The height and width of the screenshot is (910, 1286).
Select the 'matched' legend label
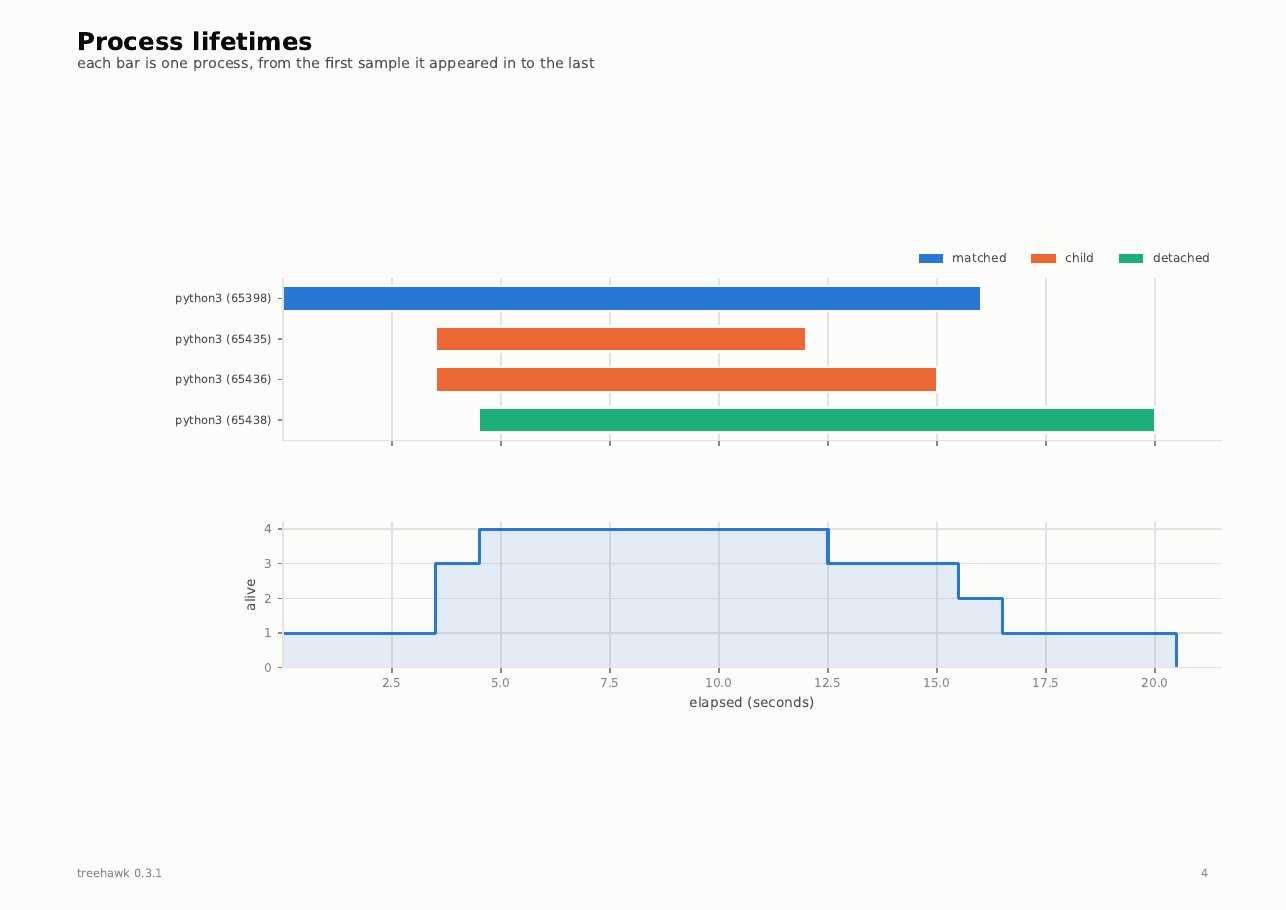click(979, 258)
